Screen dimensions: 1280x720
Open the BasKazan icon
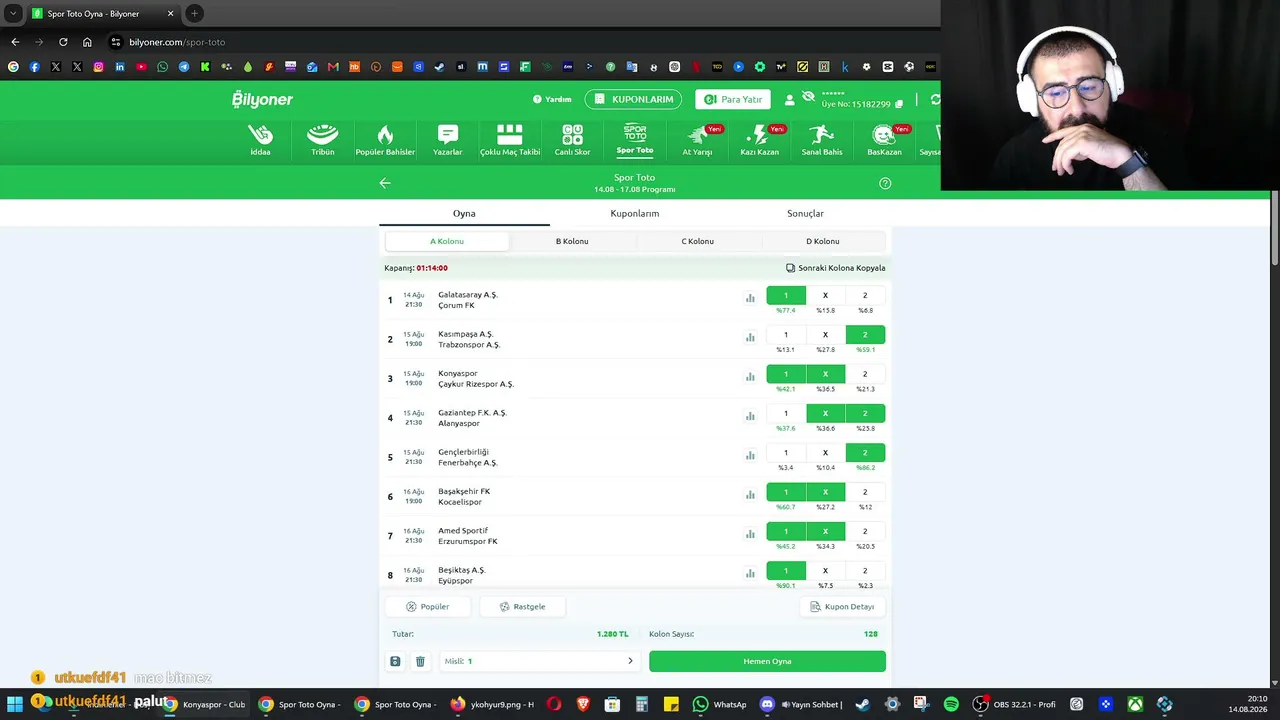tap(884, 140)
